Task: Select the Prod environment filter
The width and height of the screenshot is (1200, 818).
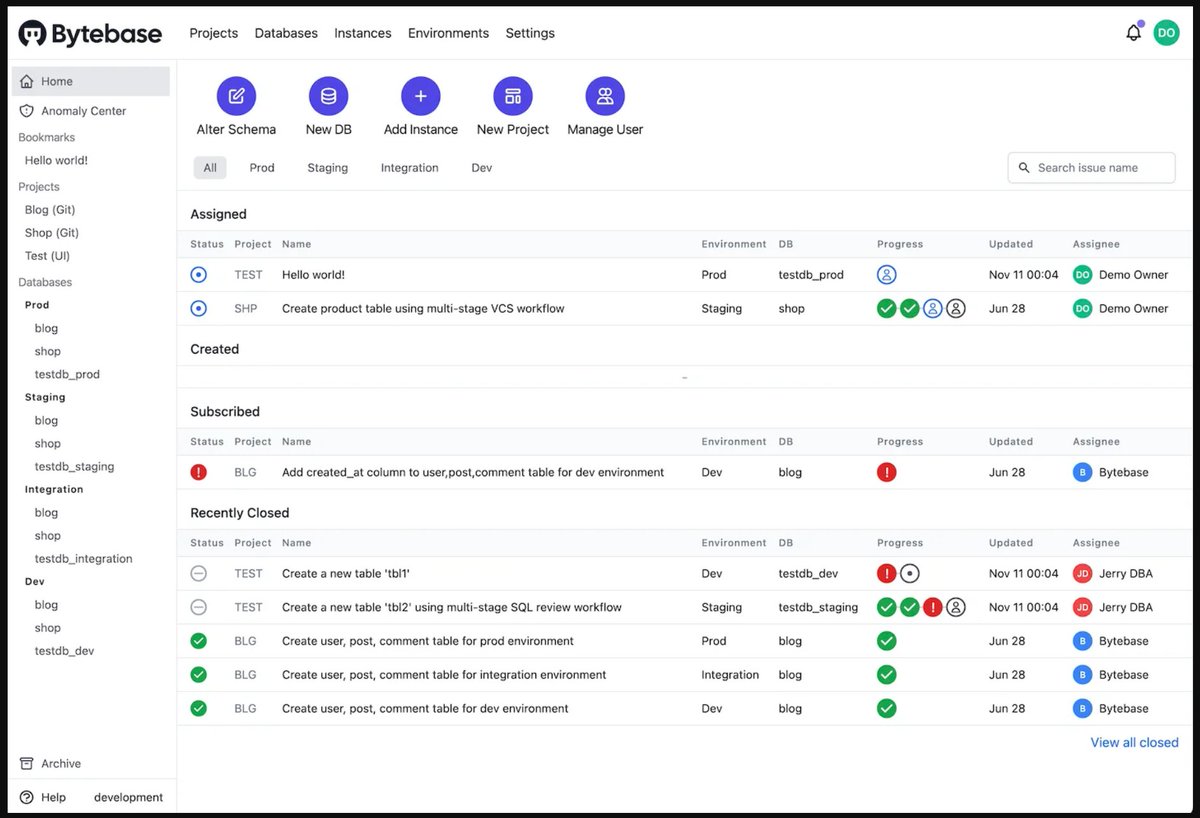Action: (x=261, y=167)
